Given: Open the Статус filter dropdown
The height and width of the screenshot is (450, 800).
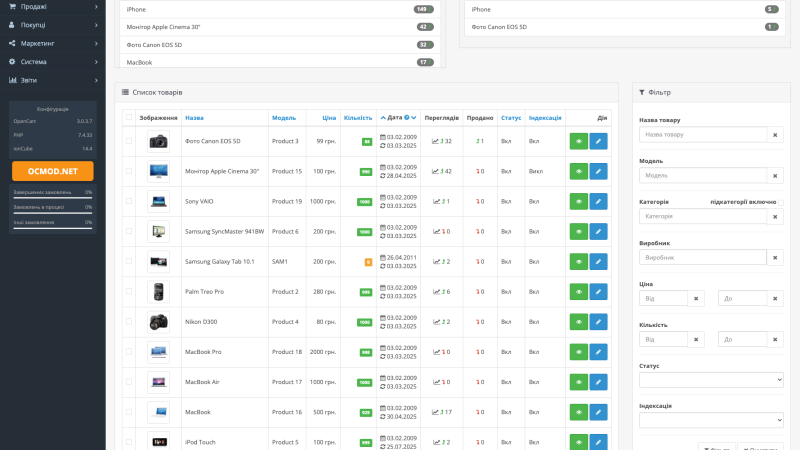Looking at the screenshot, I should (711, 380).
